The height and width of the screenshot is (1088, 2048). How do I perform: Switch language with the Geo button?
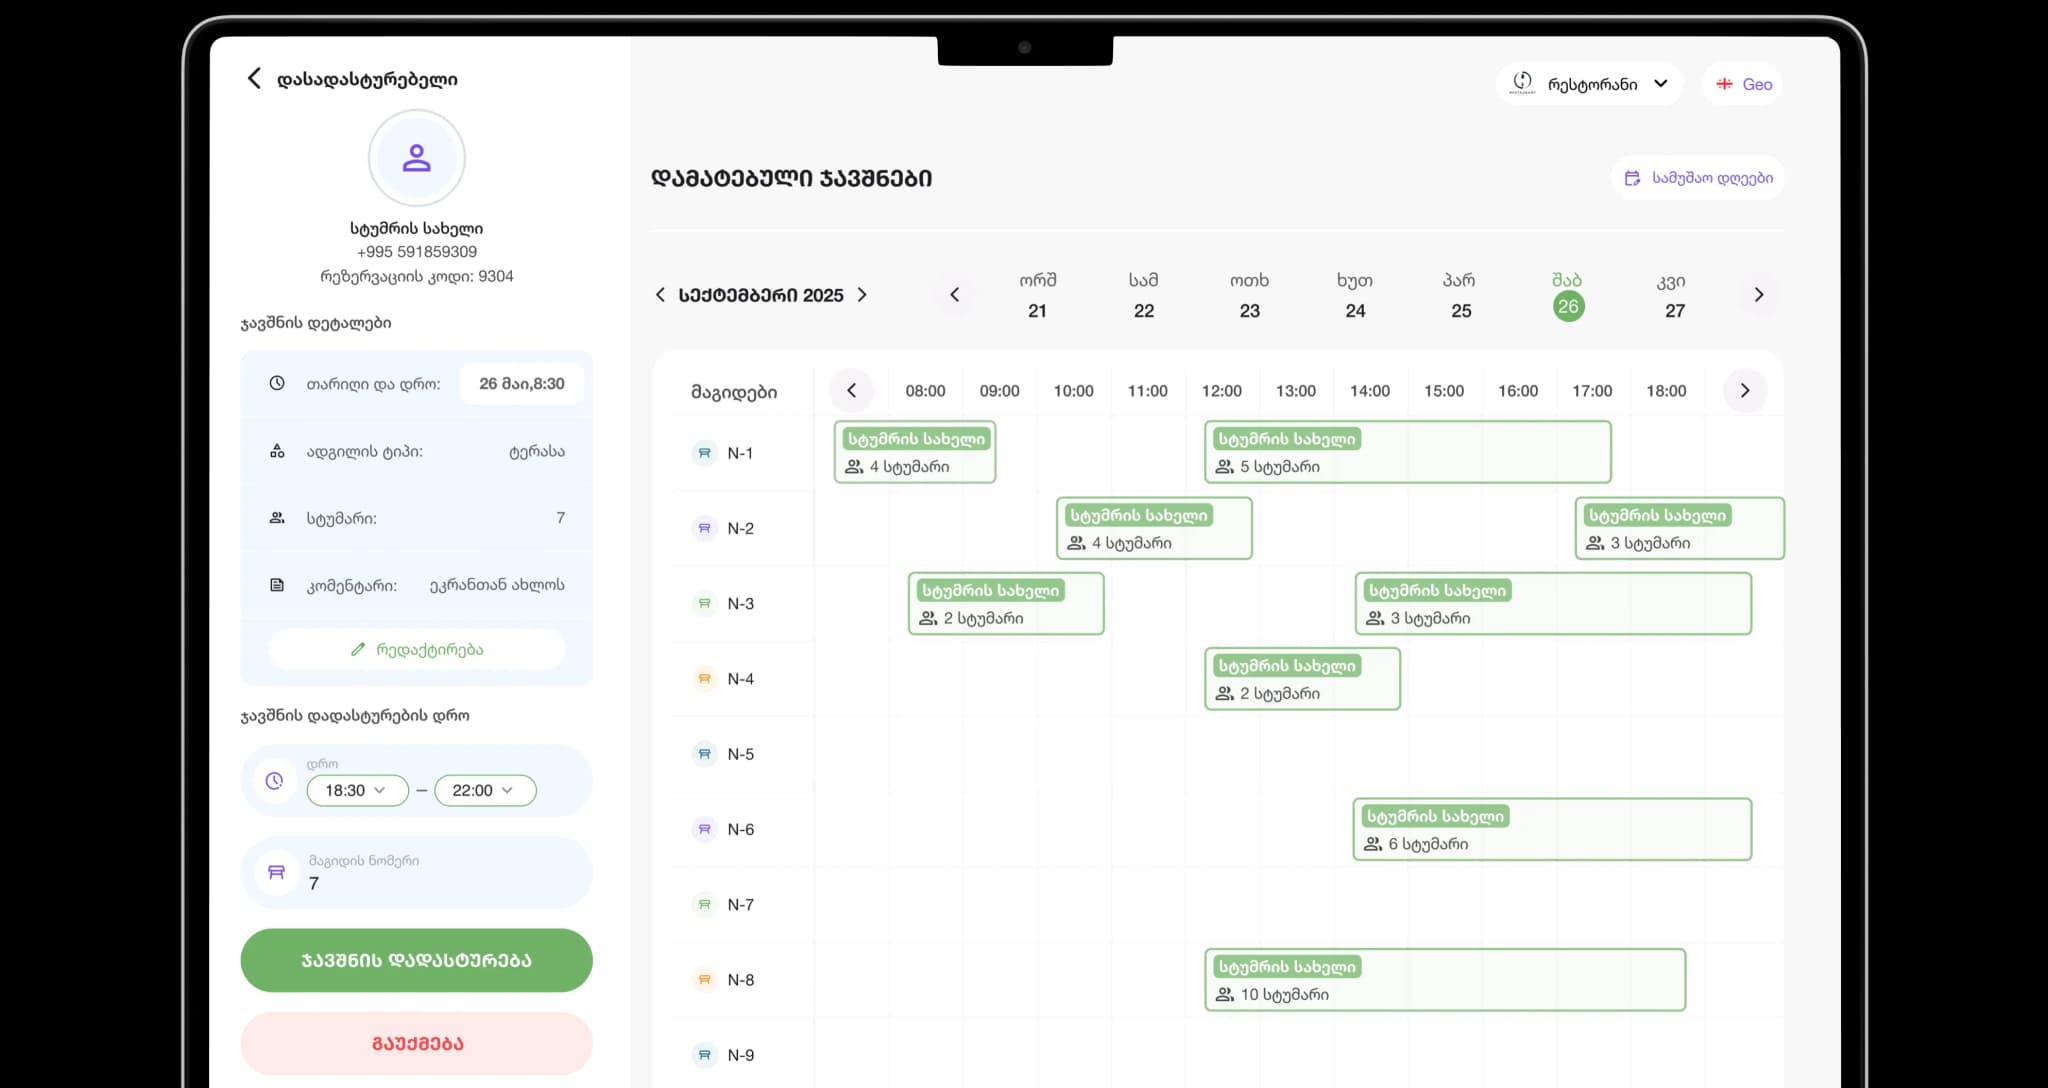pyautogui.click(x=1743, y=84)
